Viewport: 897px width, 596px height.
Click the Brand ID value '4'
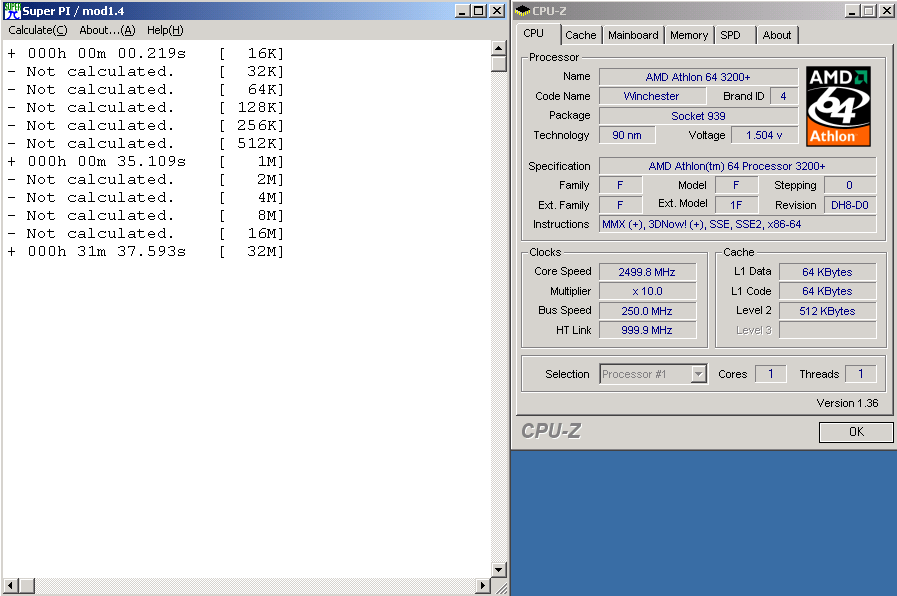[x=783, y=96]
